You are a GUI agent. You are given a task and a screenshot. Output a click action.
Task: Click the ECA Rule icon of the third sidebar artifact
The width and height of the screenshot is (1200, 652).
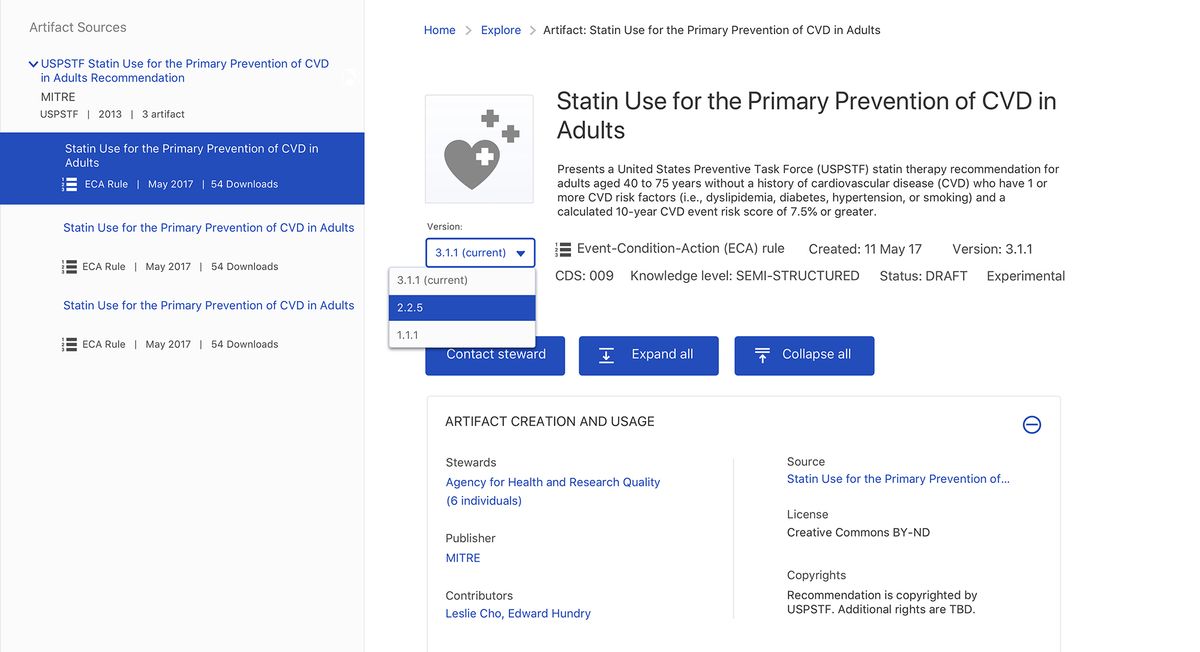[x=69, y=344]
